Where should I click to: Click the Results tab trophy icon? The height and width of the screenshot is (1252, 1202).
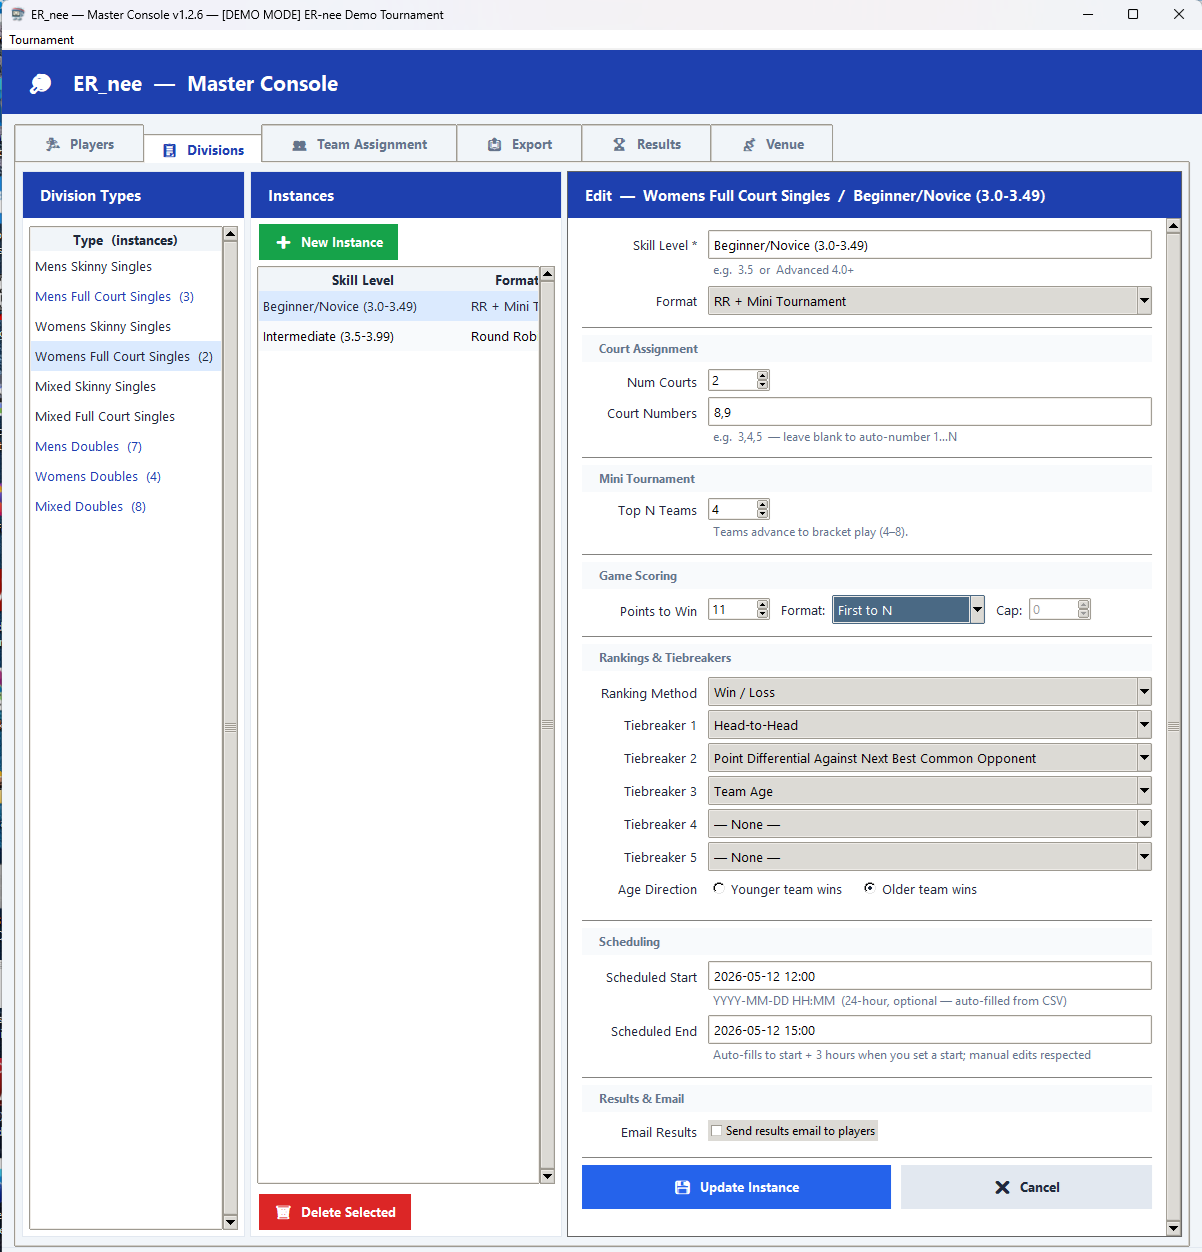(619, 144)
